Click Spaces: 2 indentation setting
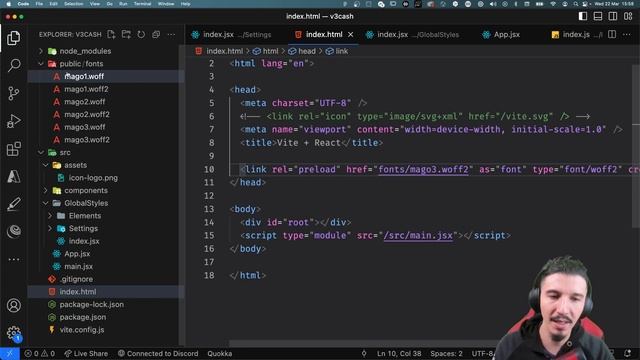Screen dimensions: 640x360 pyautogui.click(x=446, y=353)
